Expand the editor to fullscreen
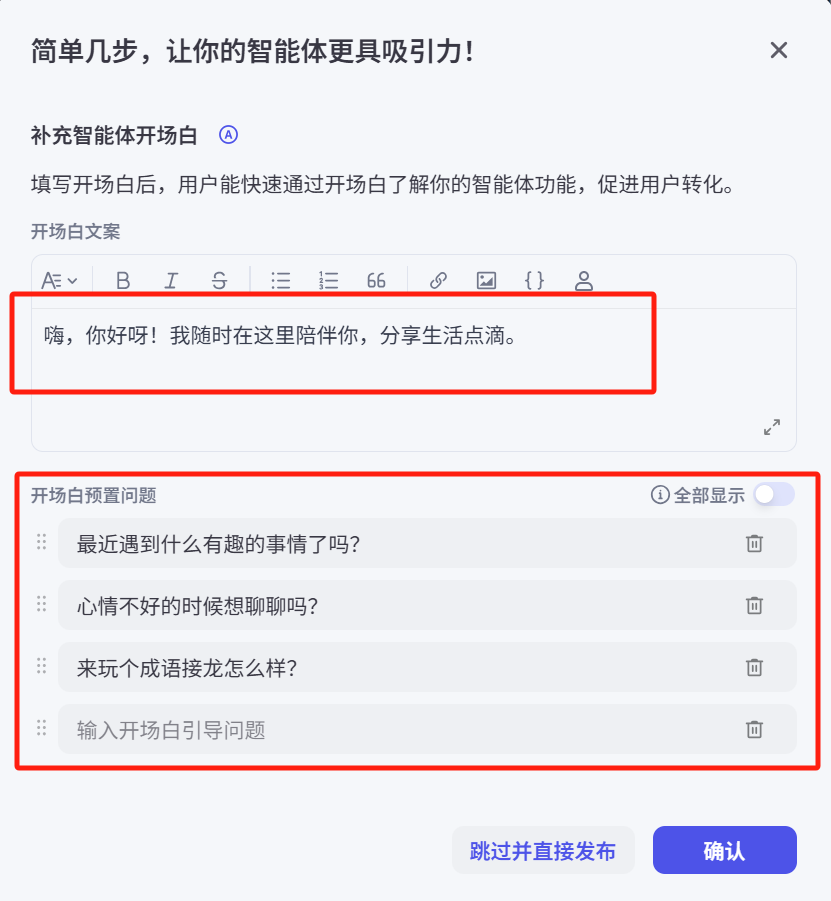 pyautogui.click(x=771, y=427)
